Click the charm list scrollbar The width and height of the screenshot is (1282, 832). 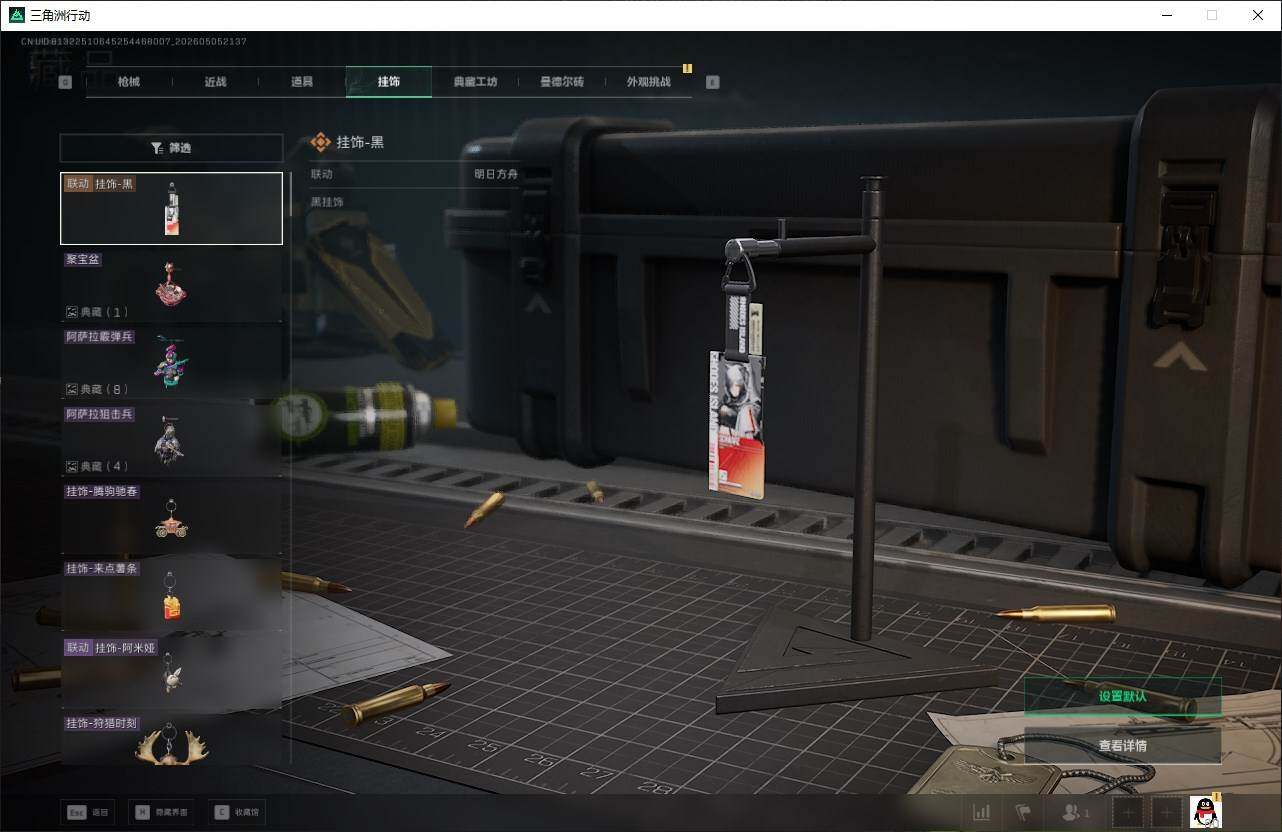point(291,193)
